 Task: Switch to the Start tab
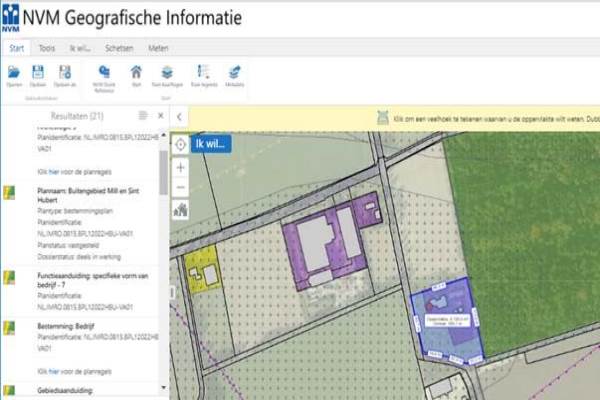click(16, 48)
